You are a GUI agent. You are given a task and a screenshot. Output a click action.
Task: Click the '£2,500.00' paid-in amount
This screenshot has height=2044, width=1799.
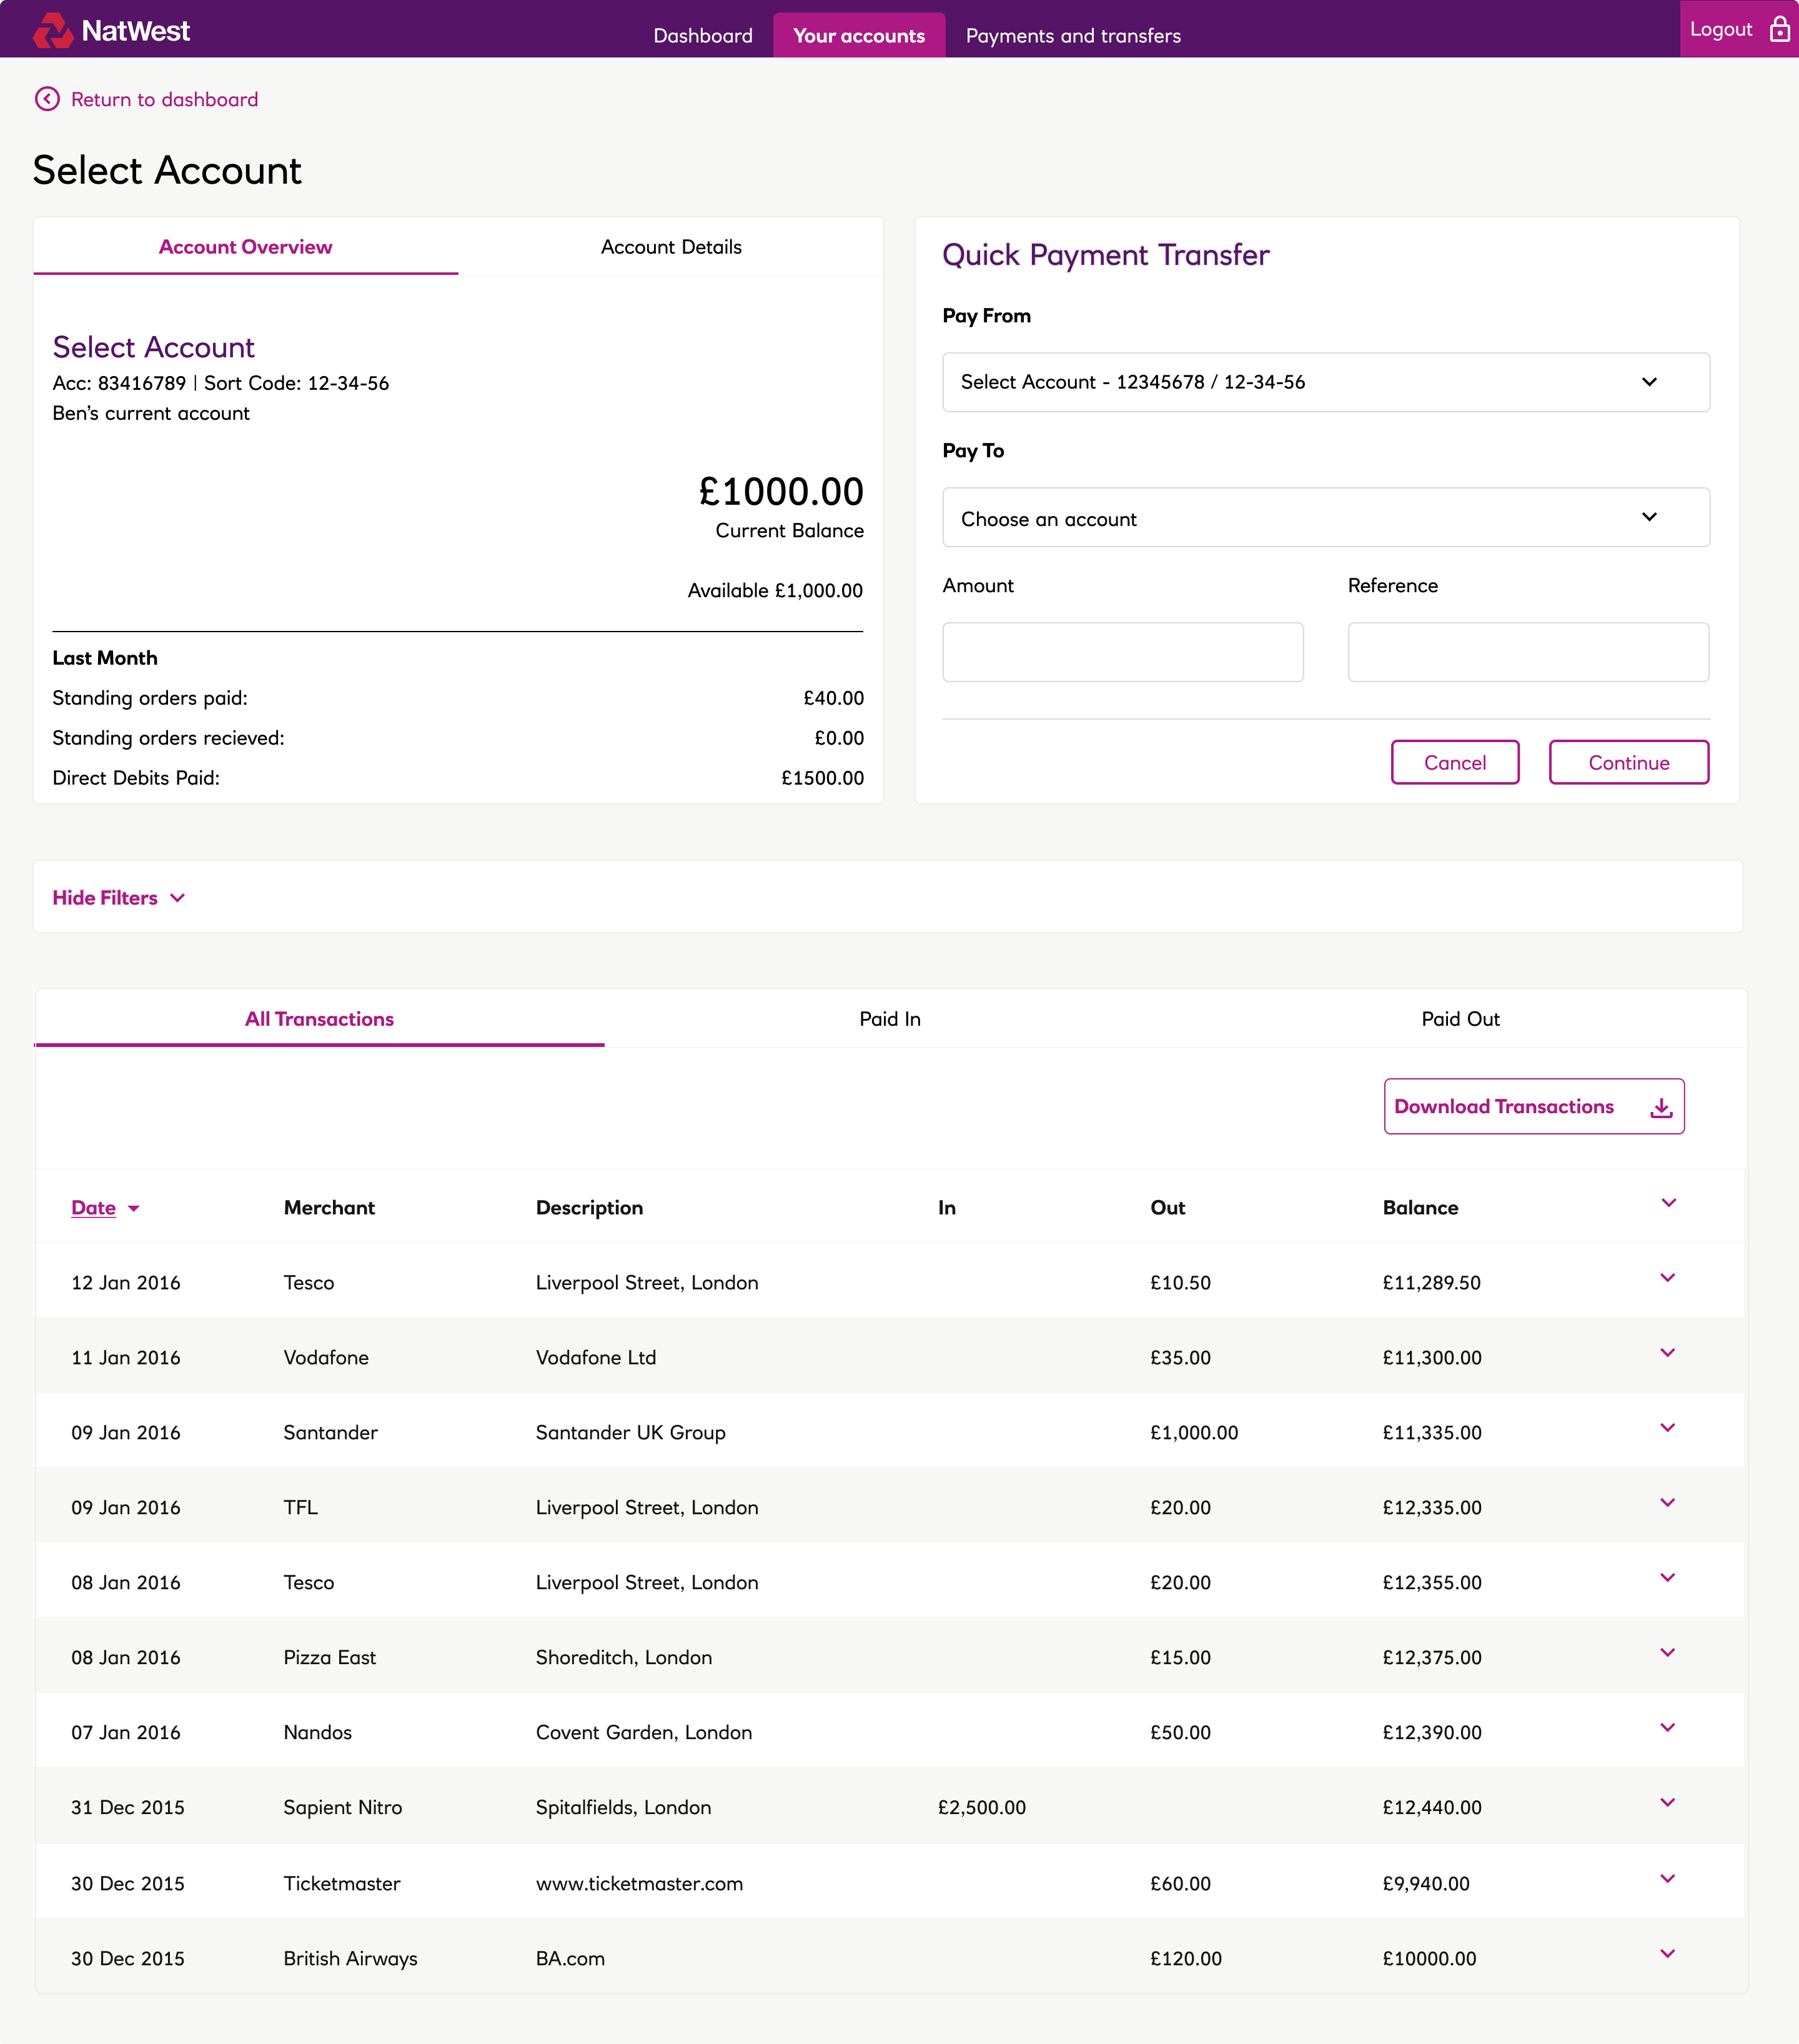tap(982, 1808)
